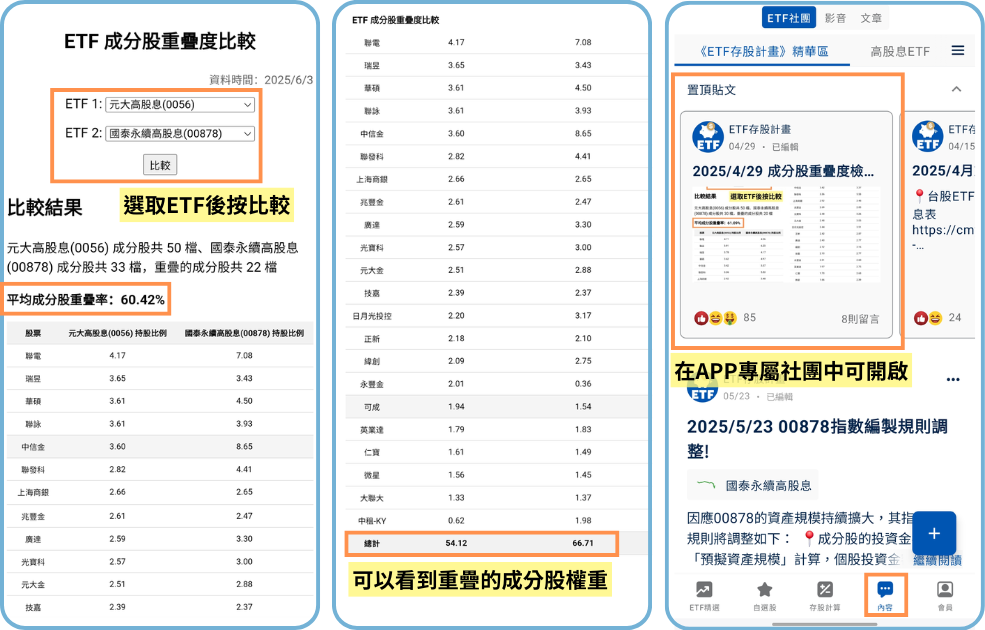
Task: Tap the 自選股 star icon
Action: coord(765,590)
